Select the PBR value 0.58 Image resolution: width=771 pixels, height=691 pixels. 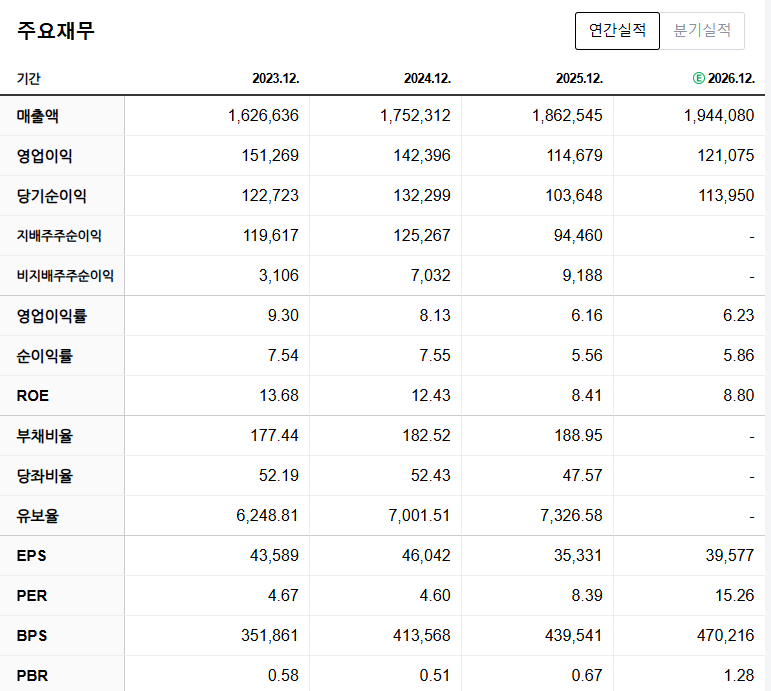[x=283, y=675]
